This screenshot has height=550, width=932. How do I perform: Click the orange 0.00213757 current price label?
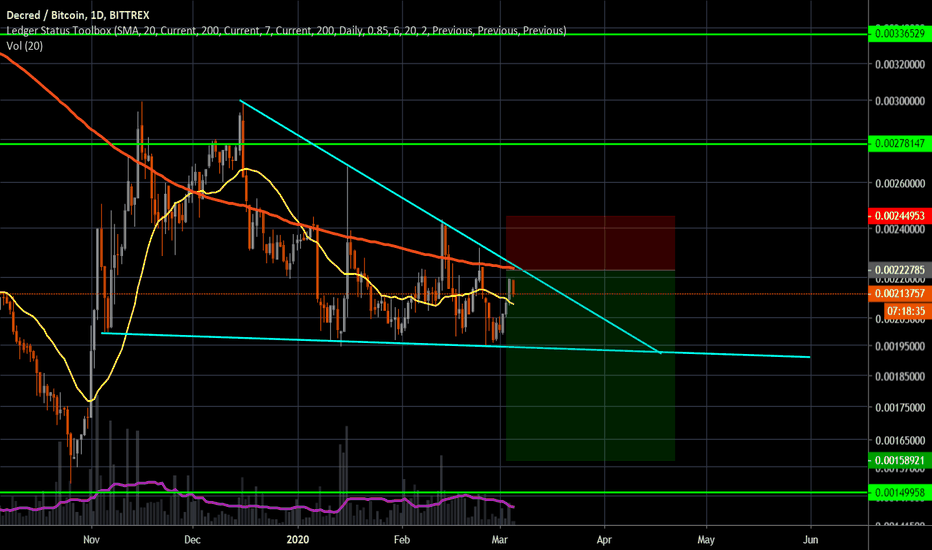point(899,293)
